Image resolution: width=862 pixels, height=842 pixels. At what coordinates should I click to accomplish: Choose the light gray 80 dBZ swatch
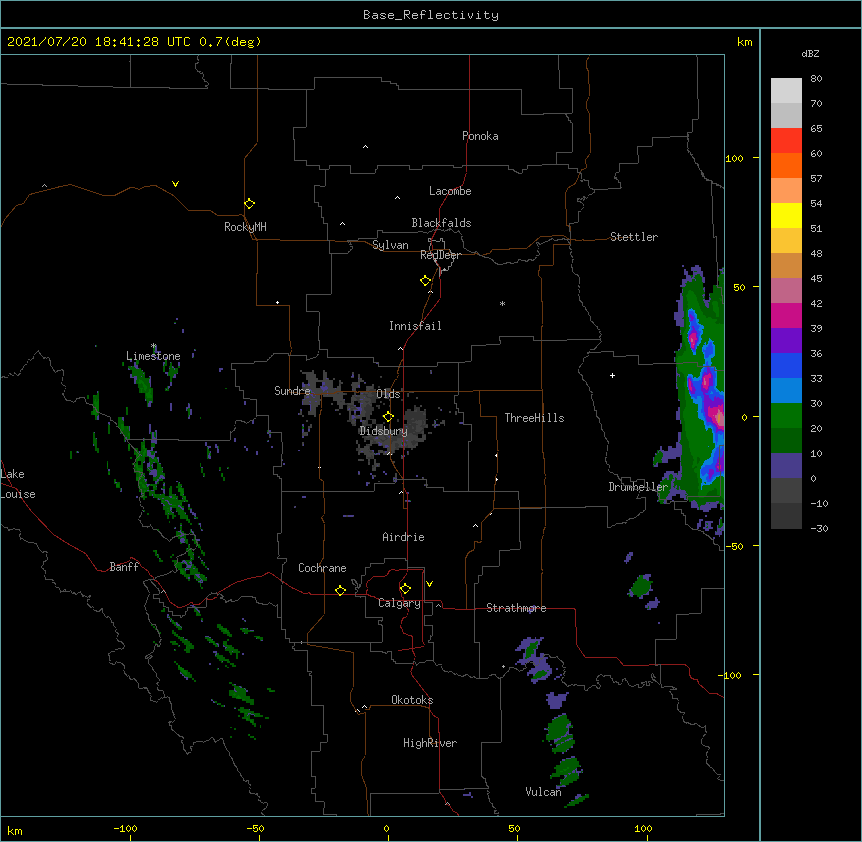pos(786,91)
